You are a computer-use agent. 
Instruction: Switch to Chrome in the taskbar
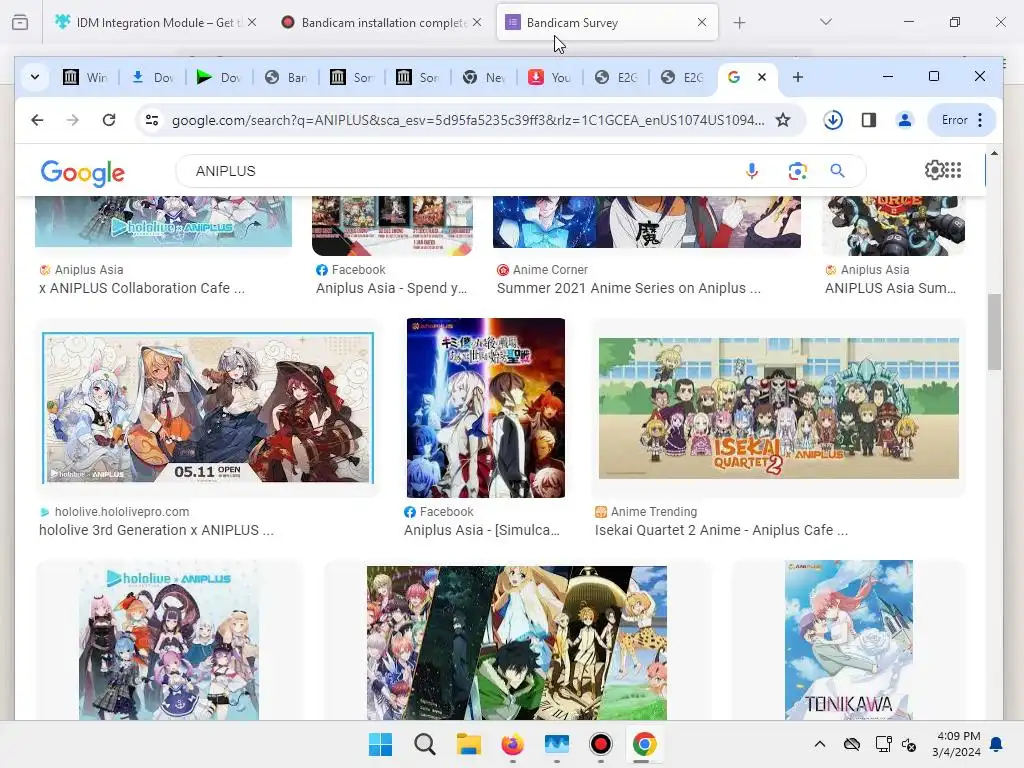(x=644, y=744)
